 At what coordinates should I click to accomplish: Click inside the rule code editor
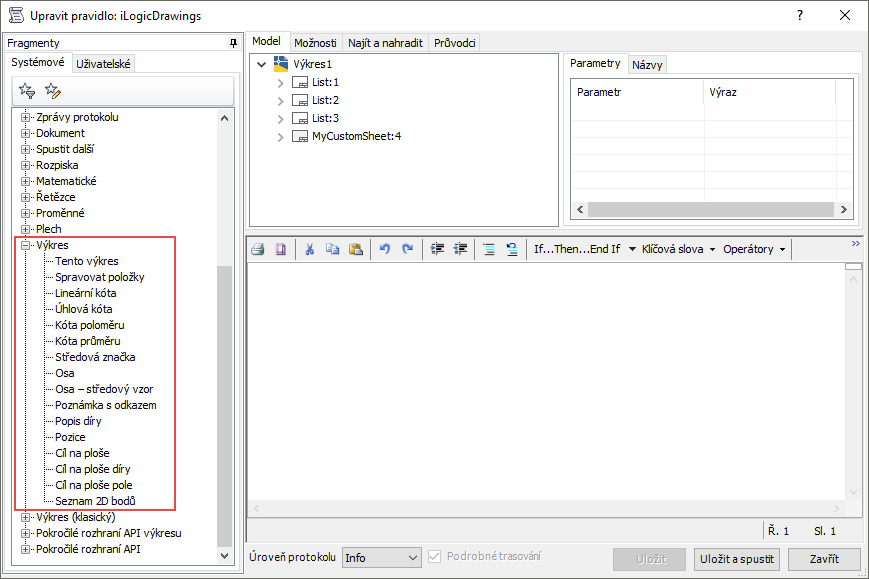click(x=546, y=381)
